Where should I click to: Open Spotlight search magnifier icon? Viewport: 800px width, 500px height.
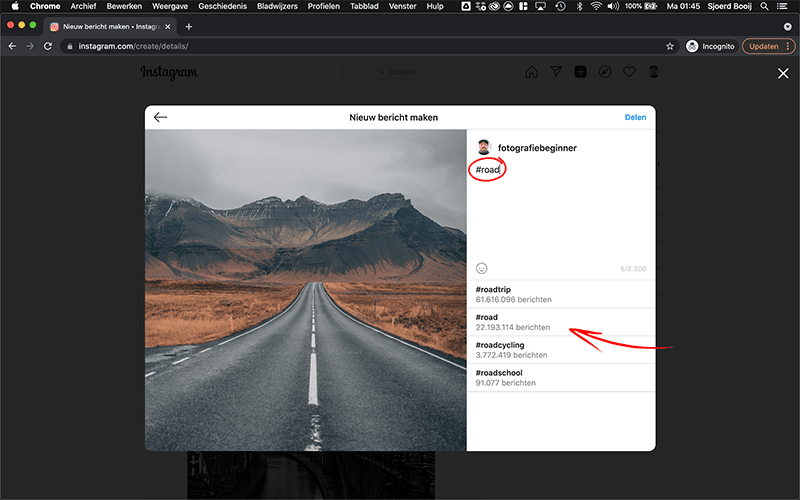click(764, 6)
